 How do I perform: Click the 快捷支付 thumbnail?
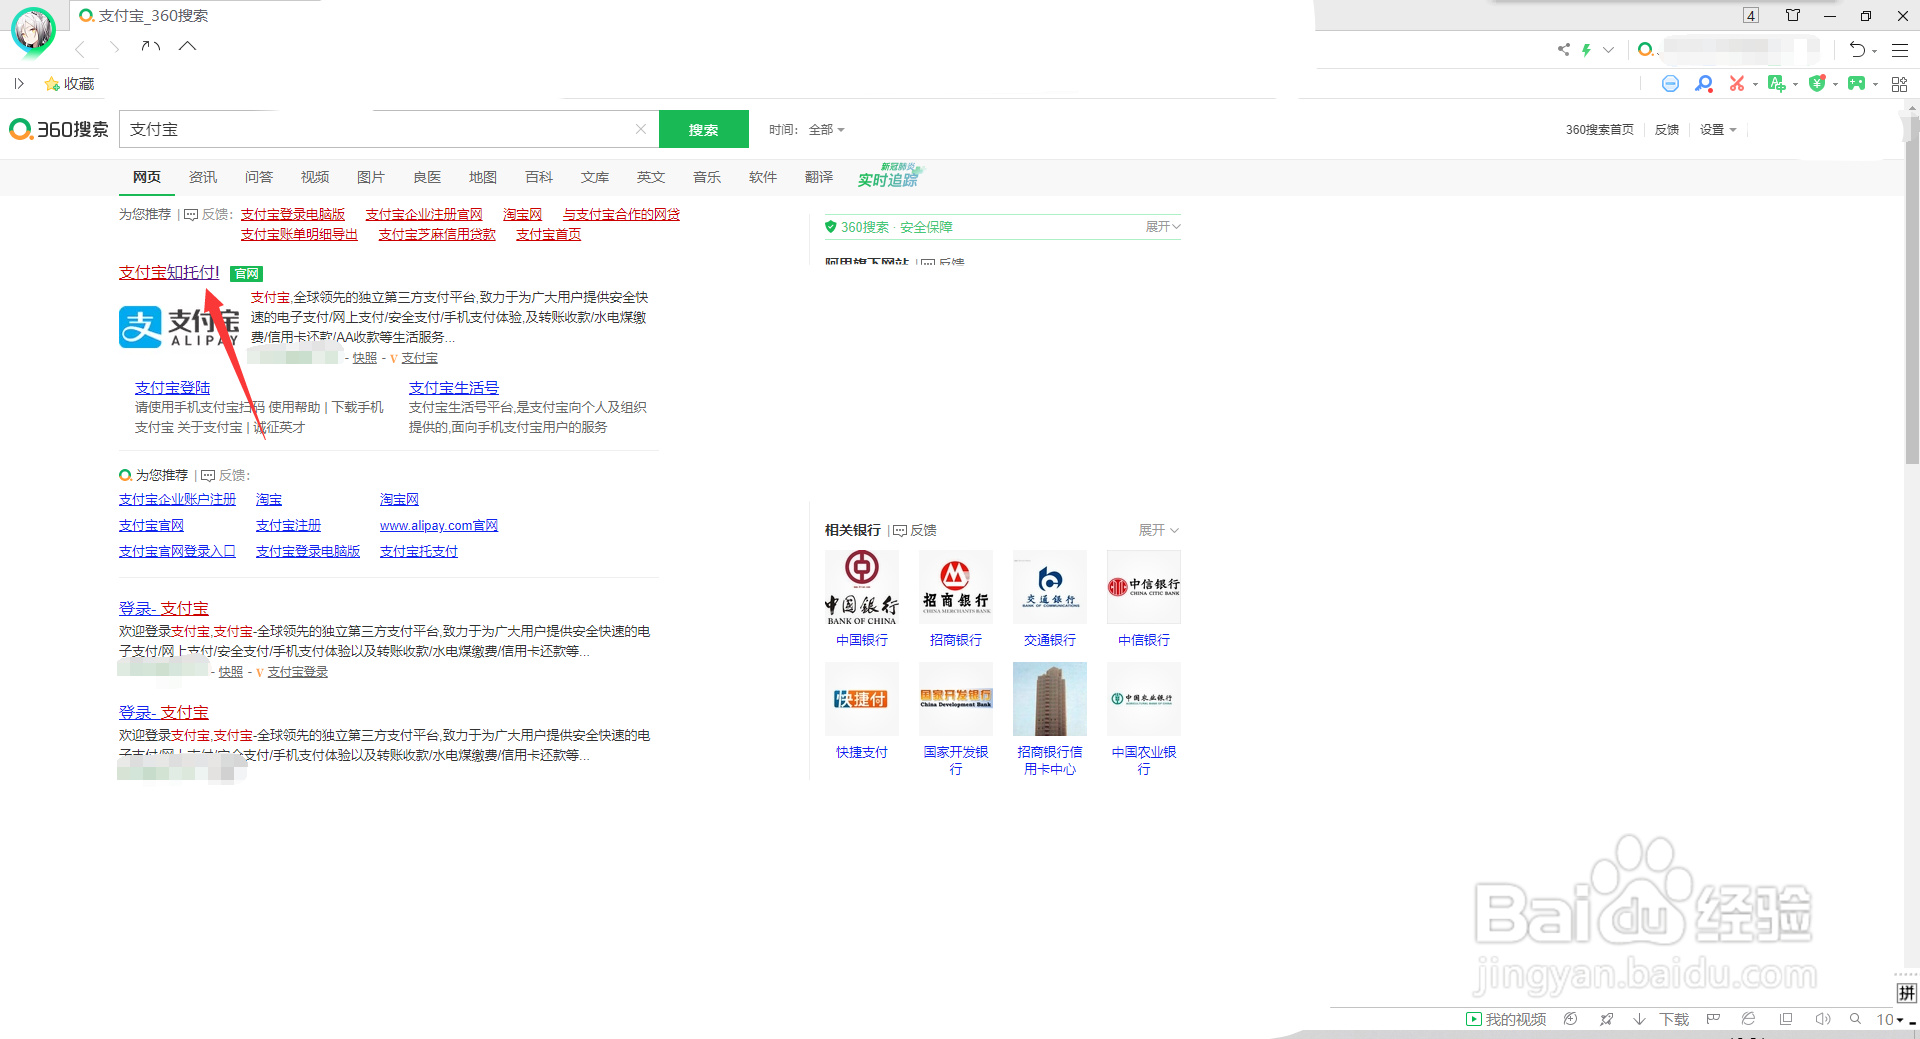click(862, 699)
